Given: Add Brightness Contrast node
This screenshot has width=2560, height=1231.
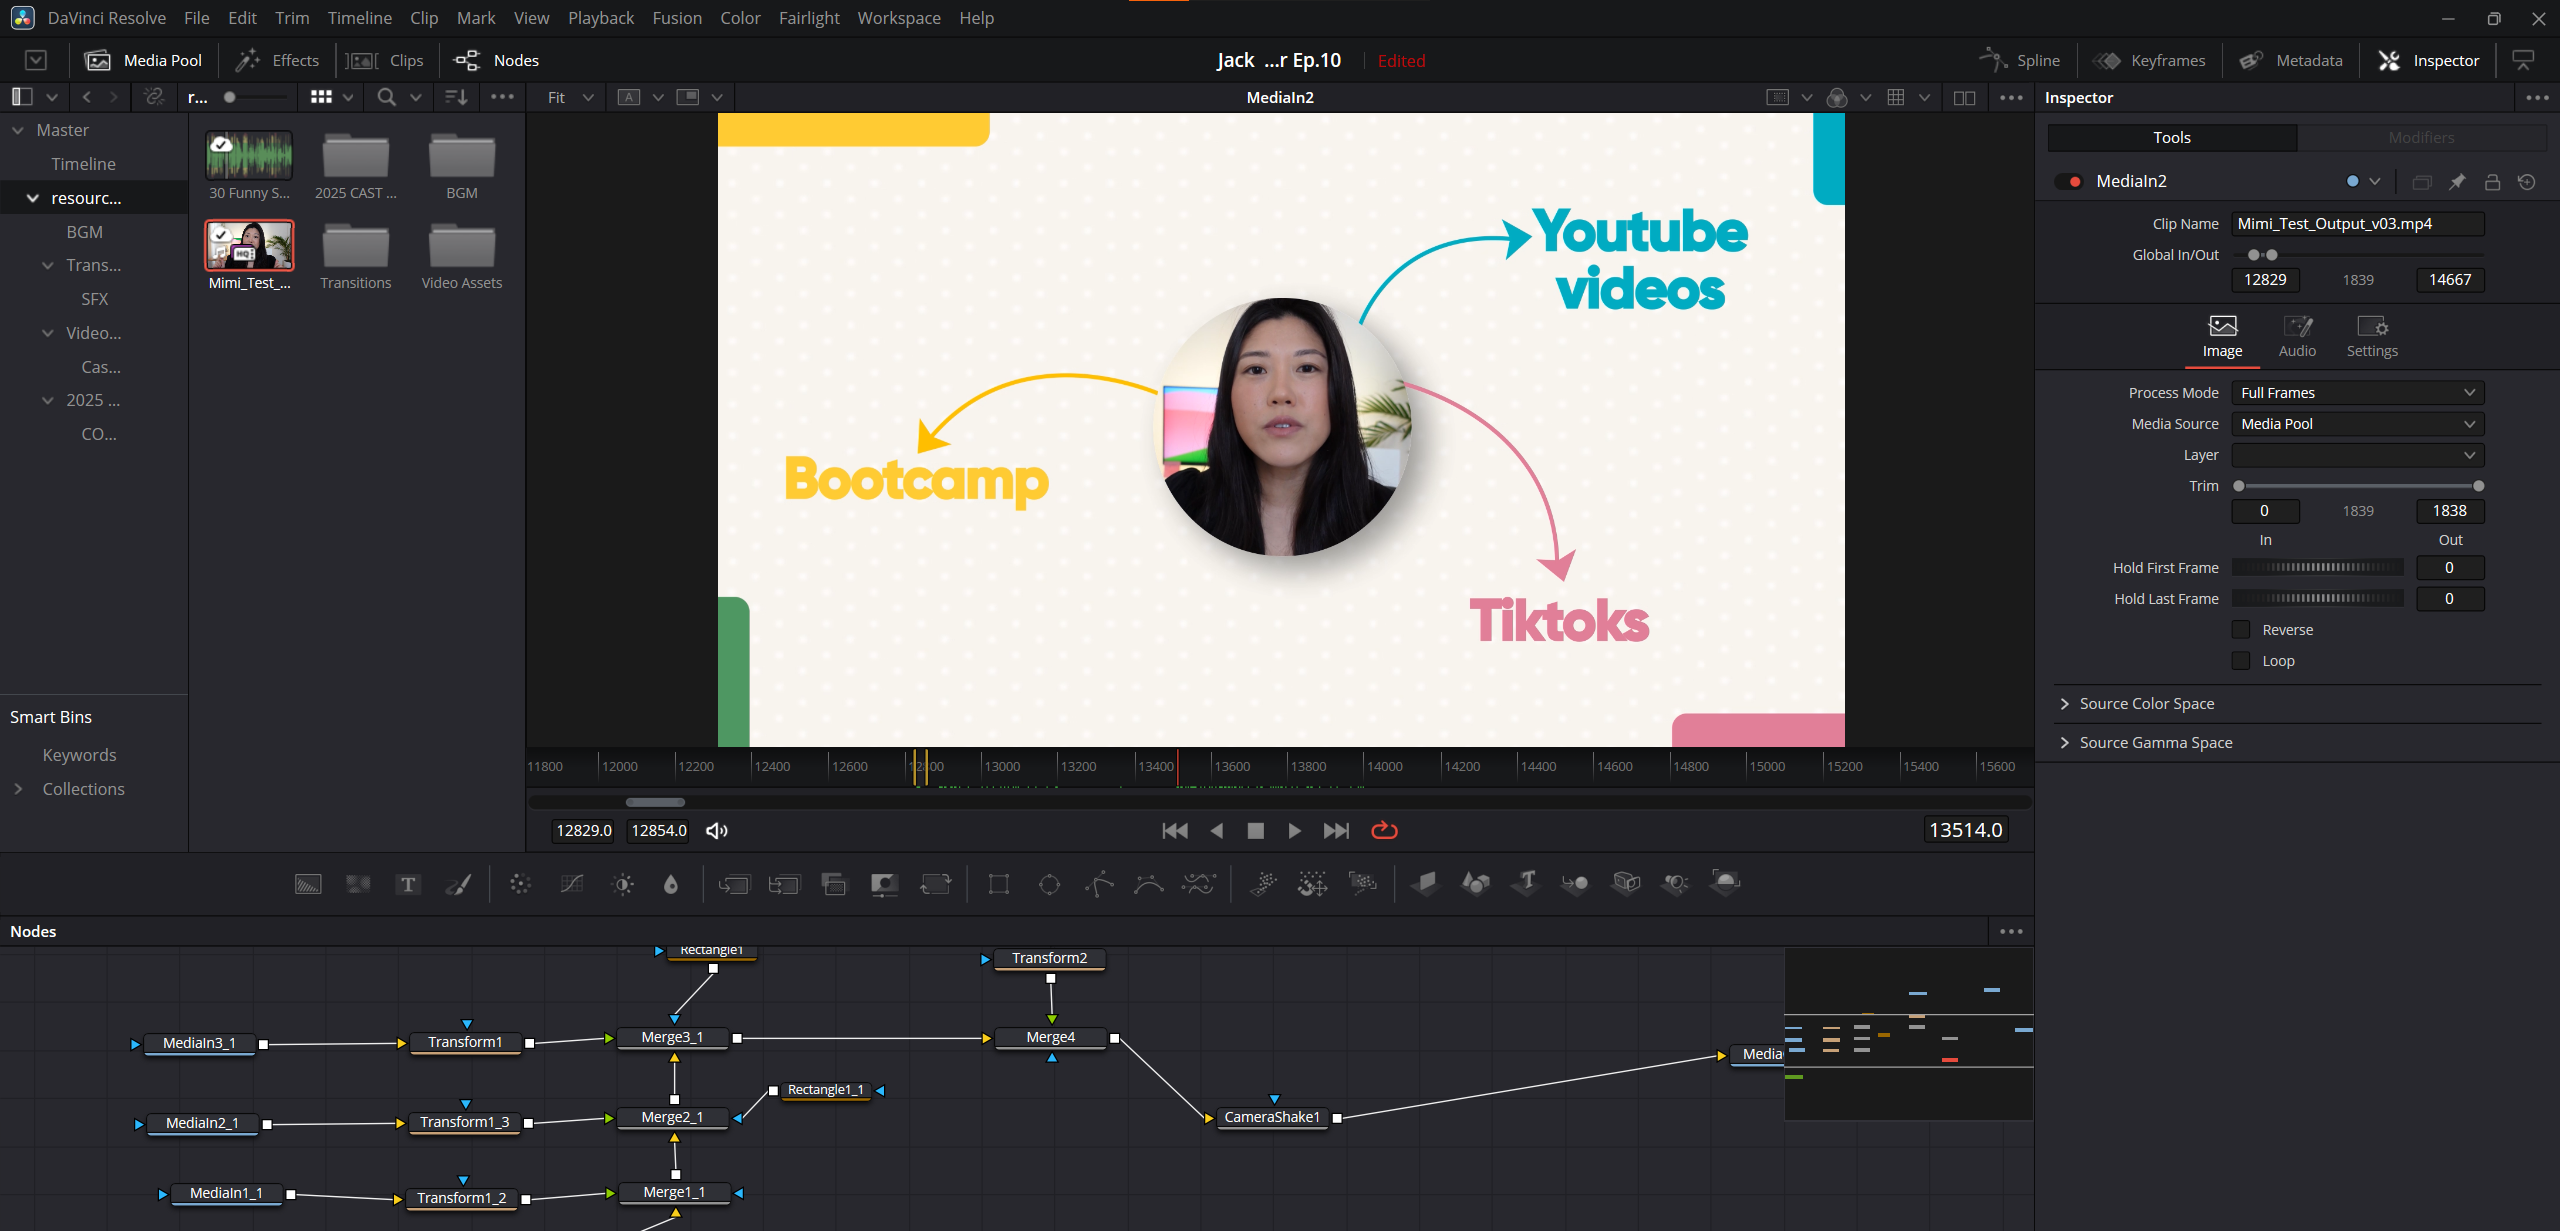Looking at the screenshot, I should click(623, 884).
